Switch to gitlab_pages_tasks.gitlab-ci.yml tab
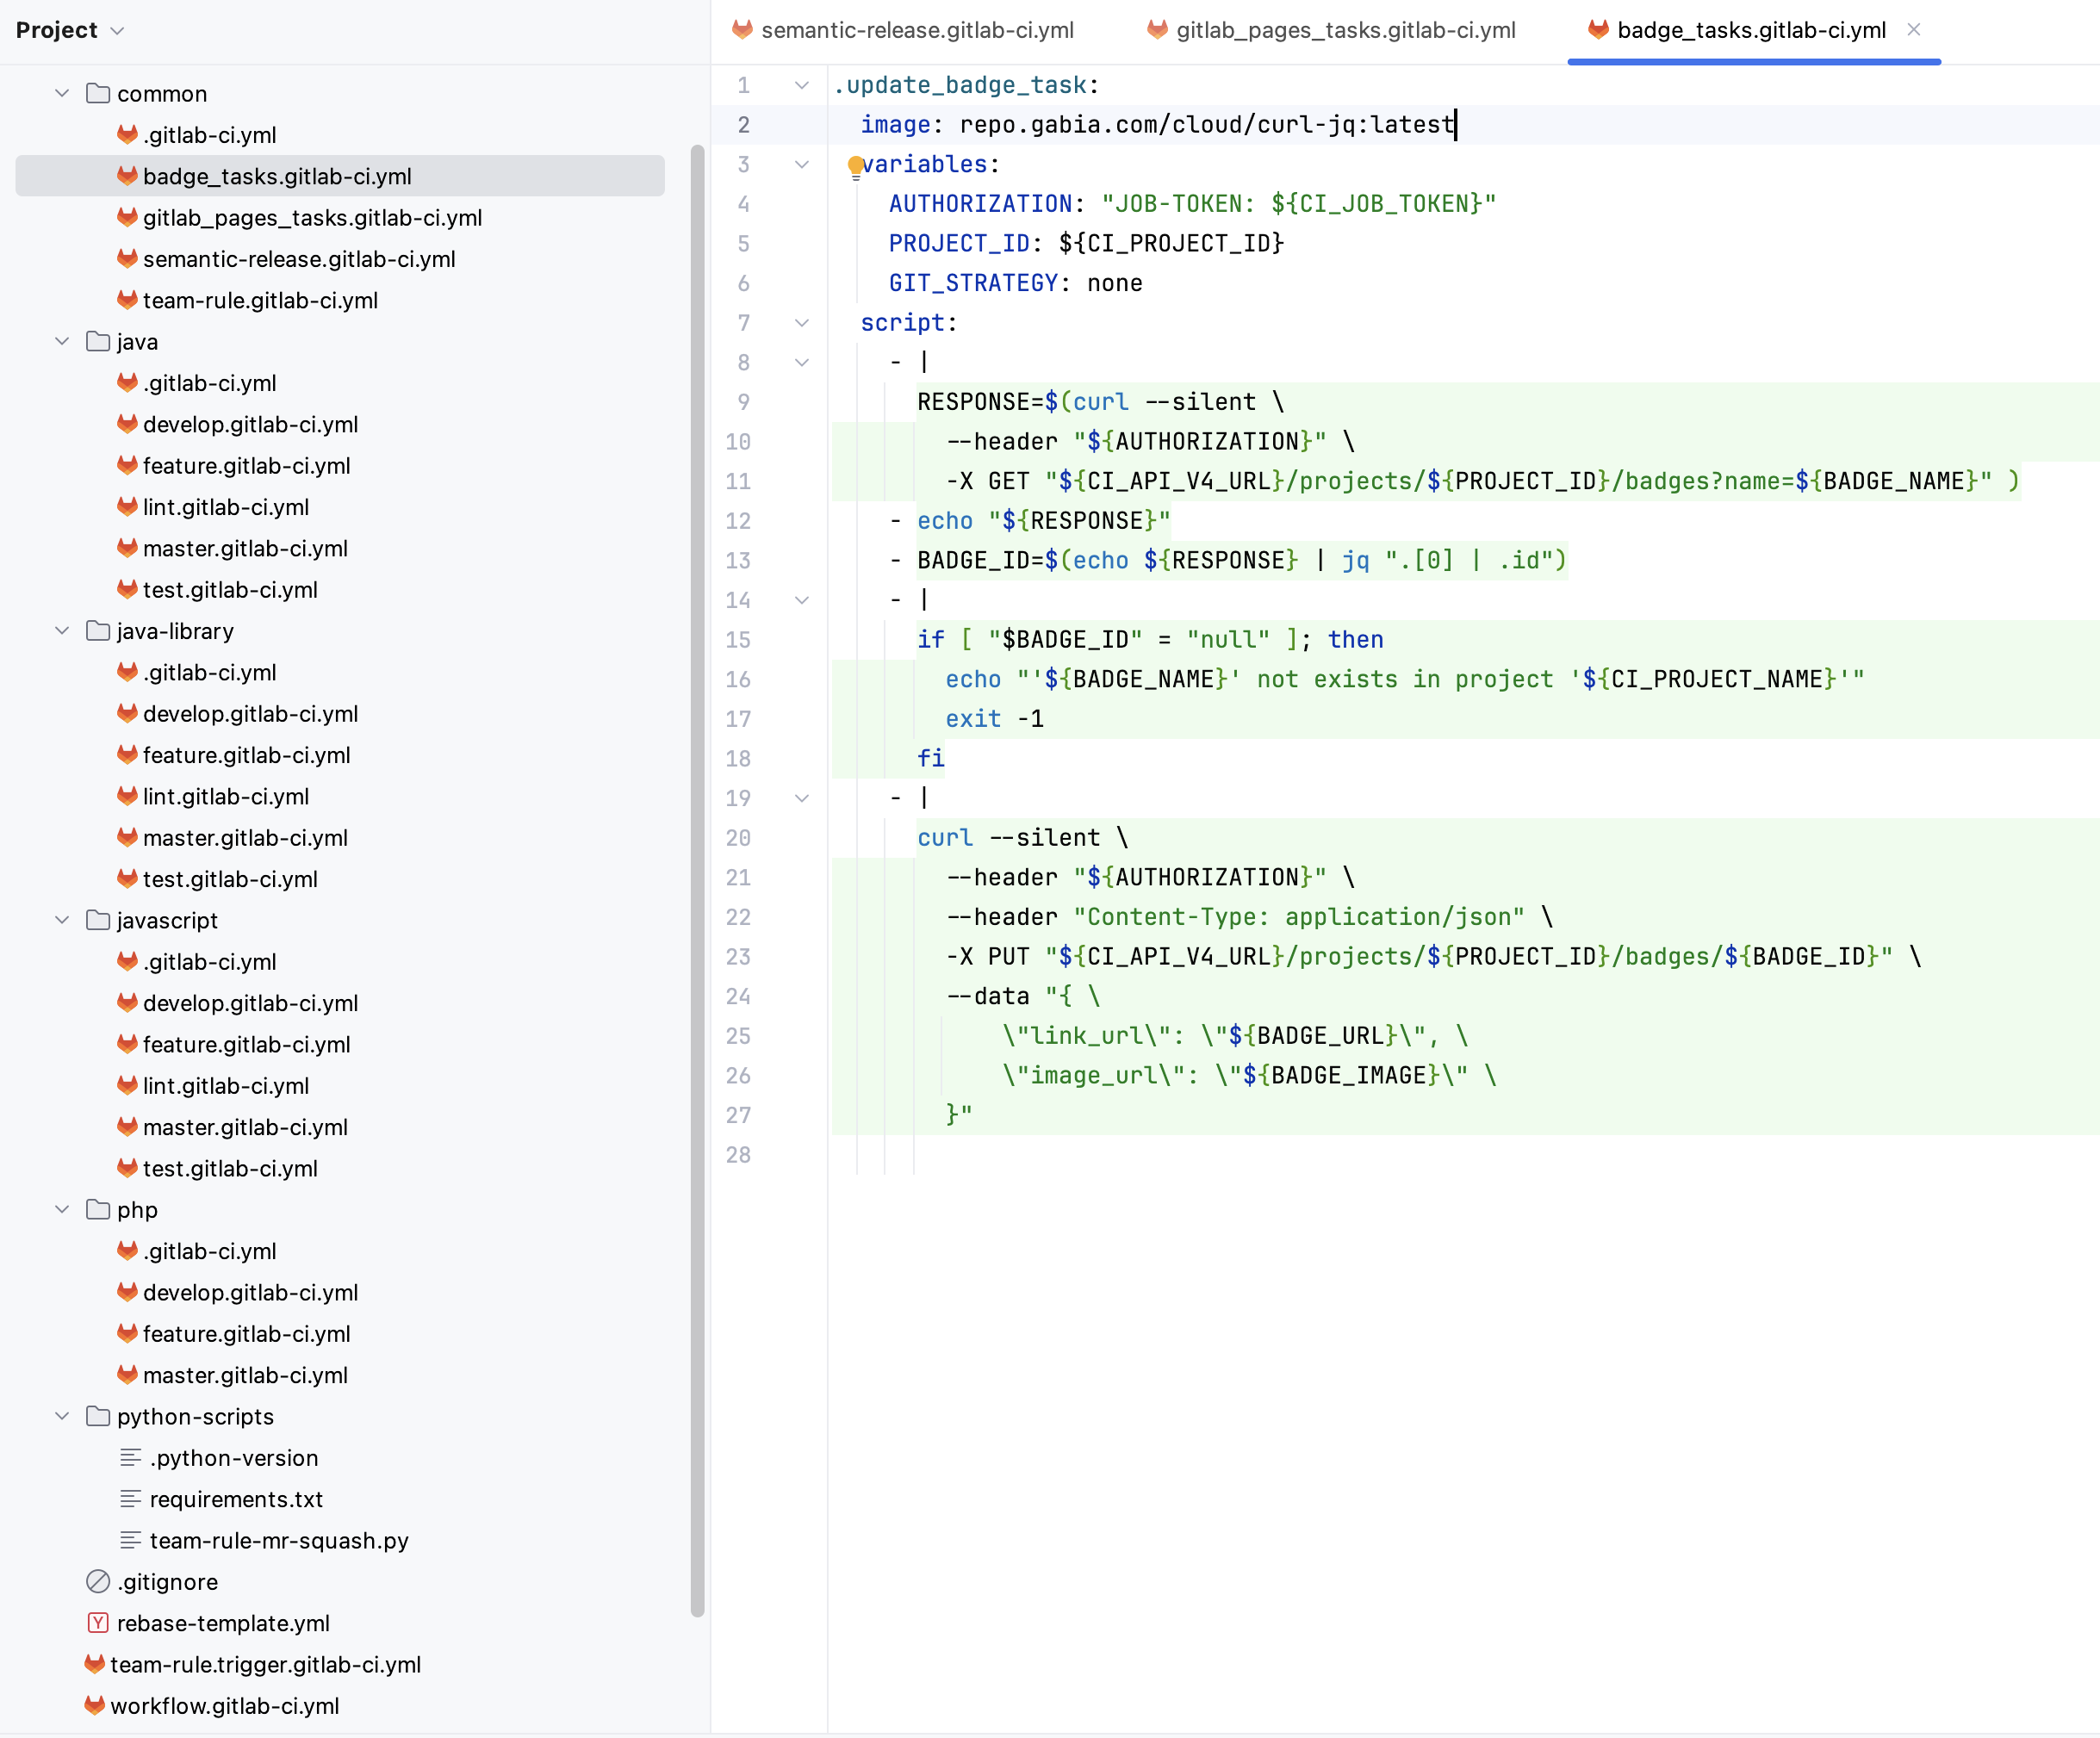The image size is (2100, 1738). (1345, 30)
